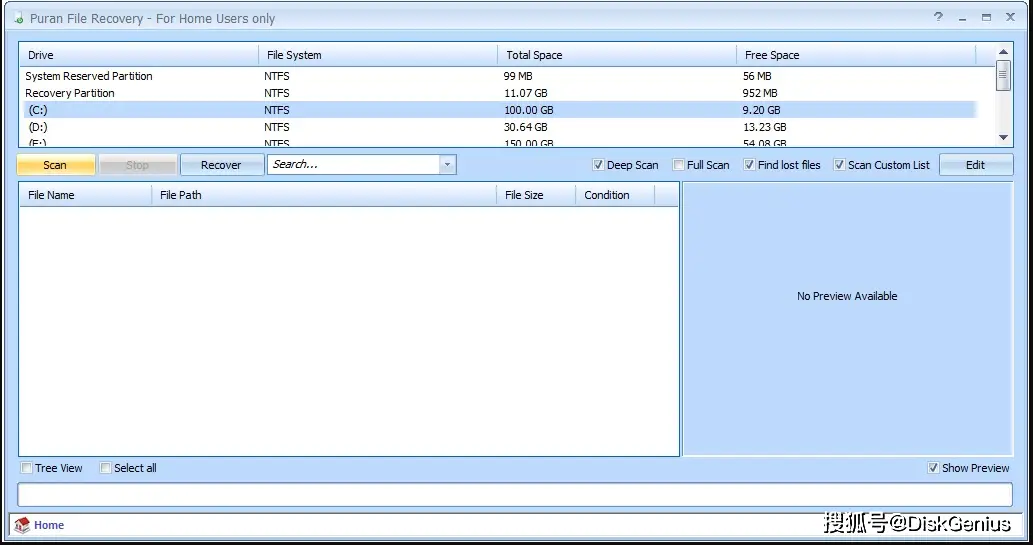Maximize the Puran File Recovery window
Viewport: 1033px width, 545px height.
986,18
